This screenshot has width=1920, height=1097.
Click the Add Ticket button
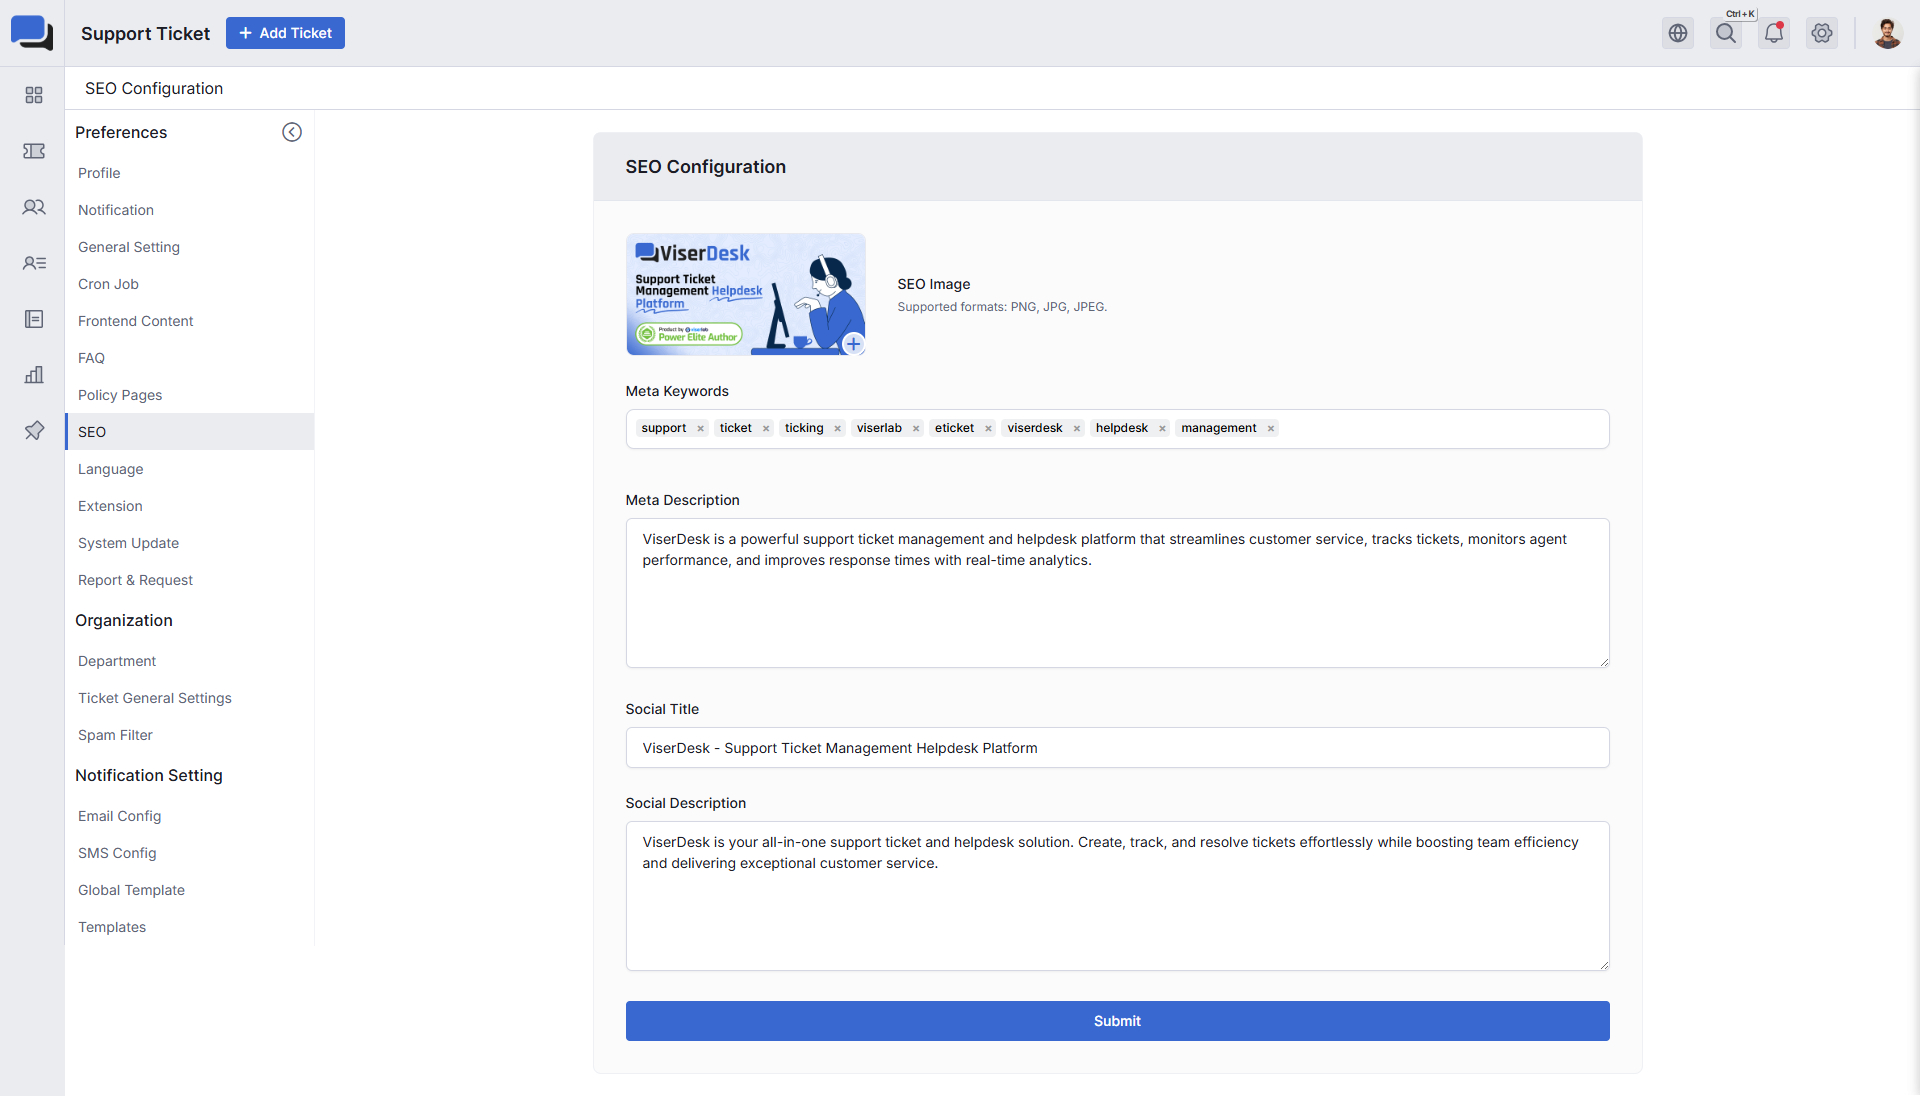[285, 33]
